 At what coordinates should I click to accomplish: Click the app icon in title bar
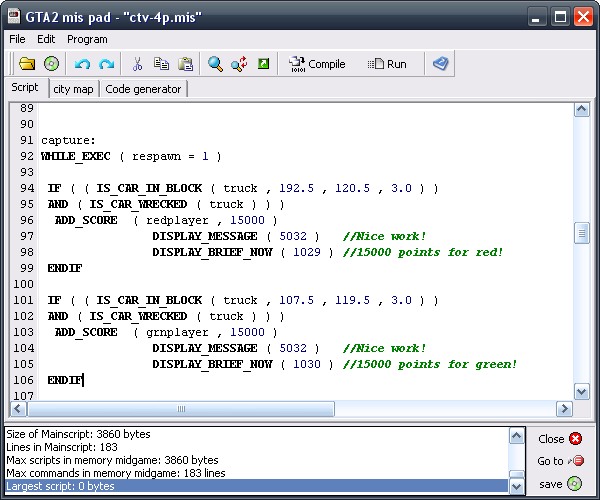tap(15, 16)
